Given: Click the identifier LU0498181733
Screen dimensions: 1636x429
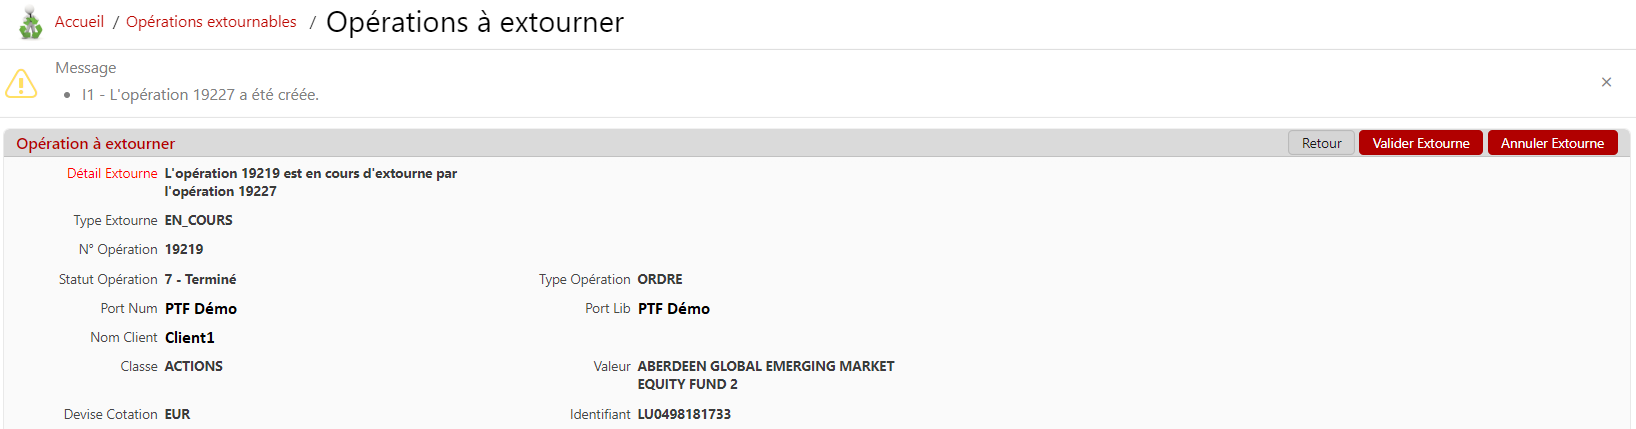Looking at the screenshot, I should click(684, 414).
